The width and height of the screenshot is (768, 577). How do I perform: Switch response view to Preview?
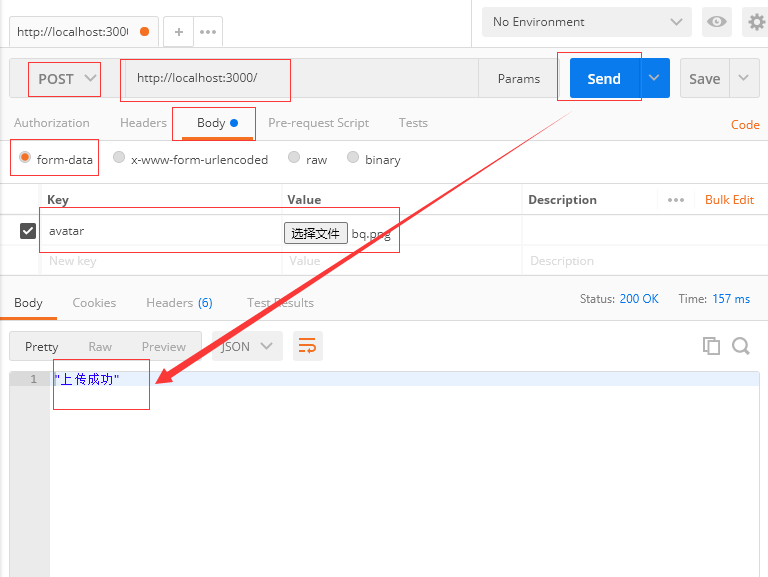164,347
